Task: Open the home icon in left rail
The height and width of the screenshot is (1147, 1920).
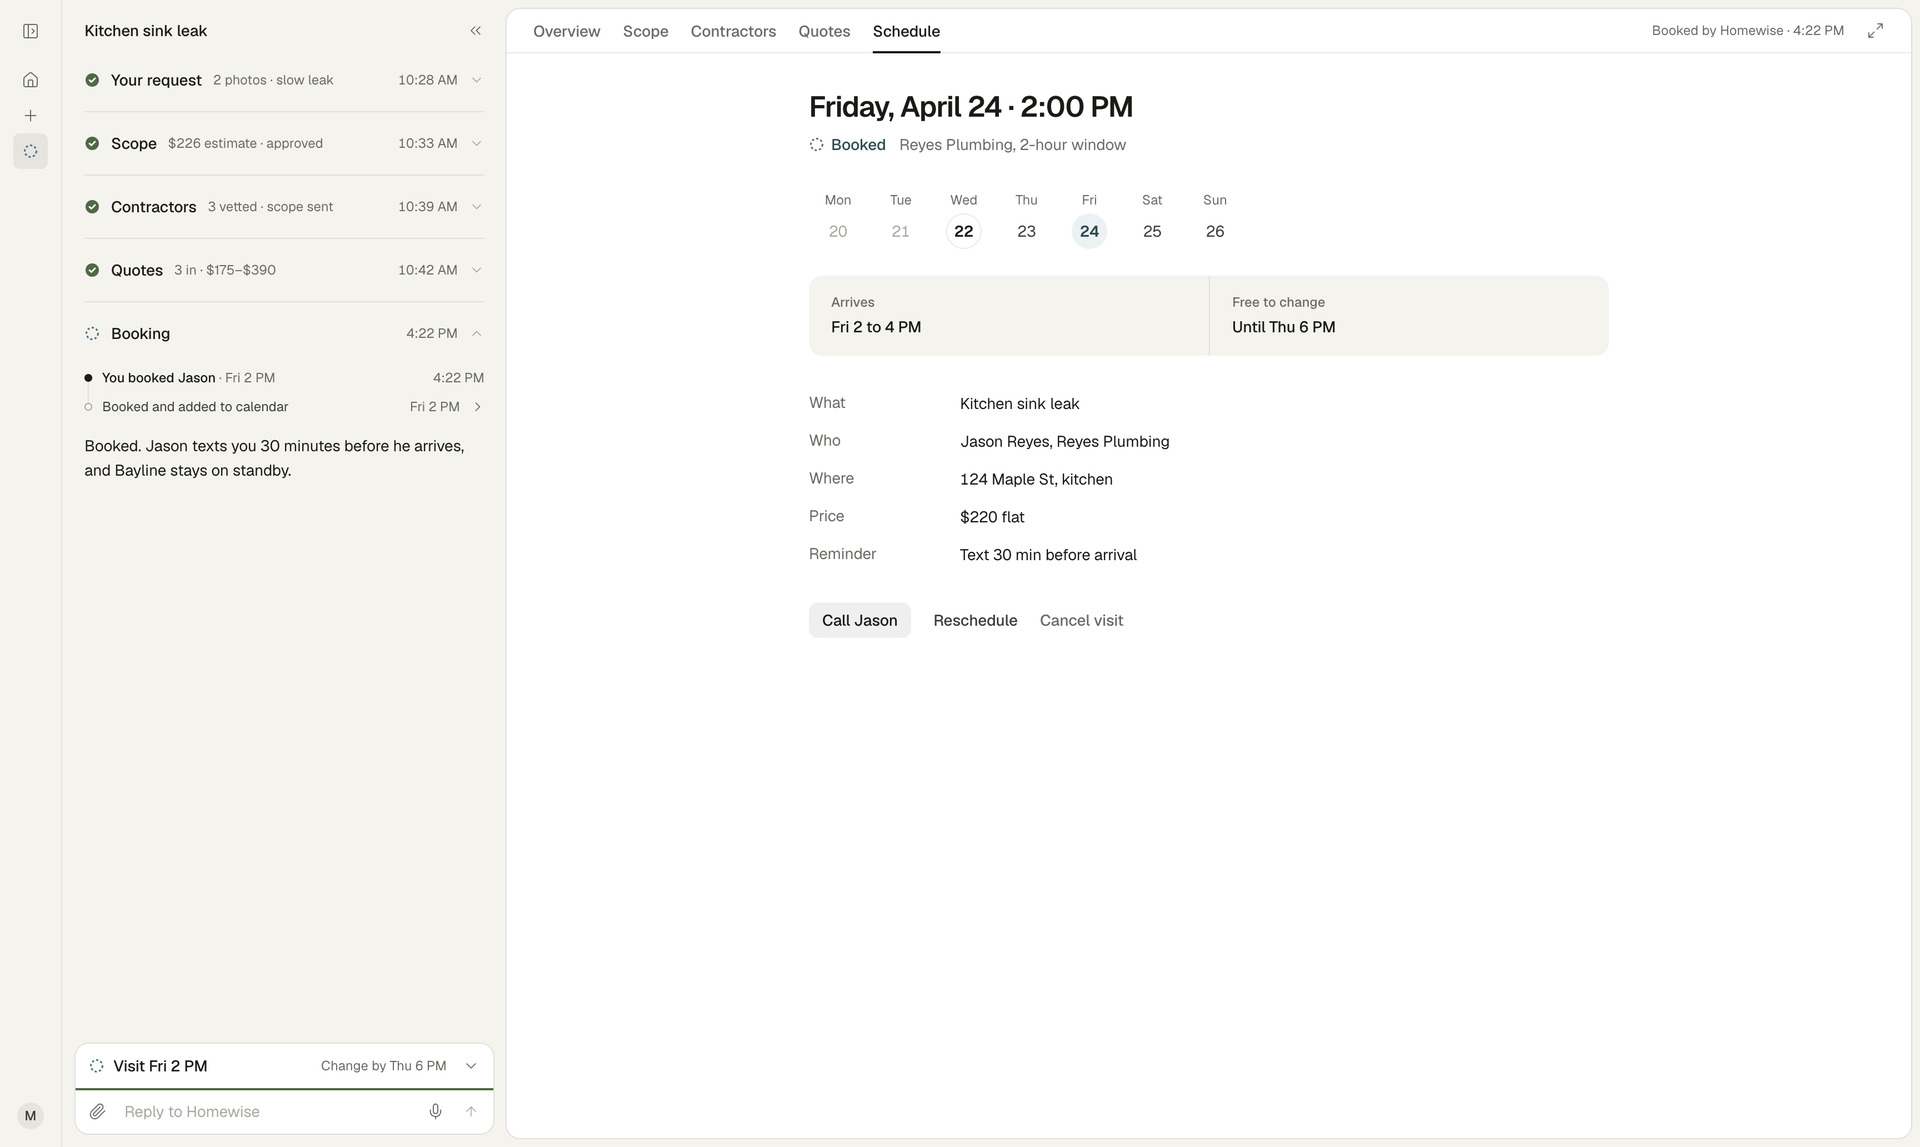Action: [30, 80]
